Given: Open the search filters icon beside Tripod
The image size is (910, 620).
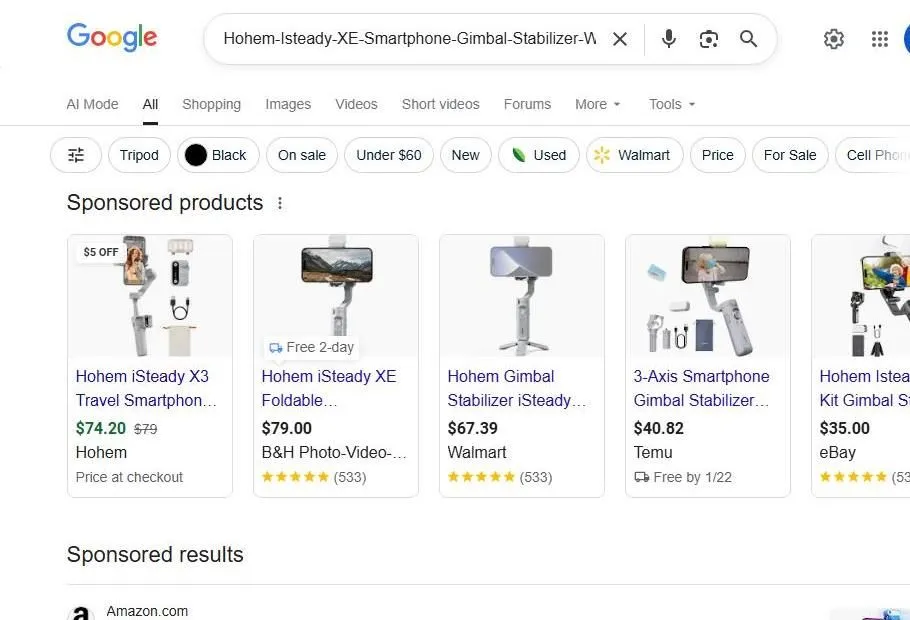Looking at the screenshot, I should pos(75,155).
